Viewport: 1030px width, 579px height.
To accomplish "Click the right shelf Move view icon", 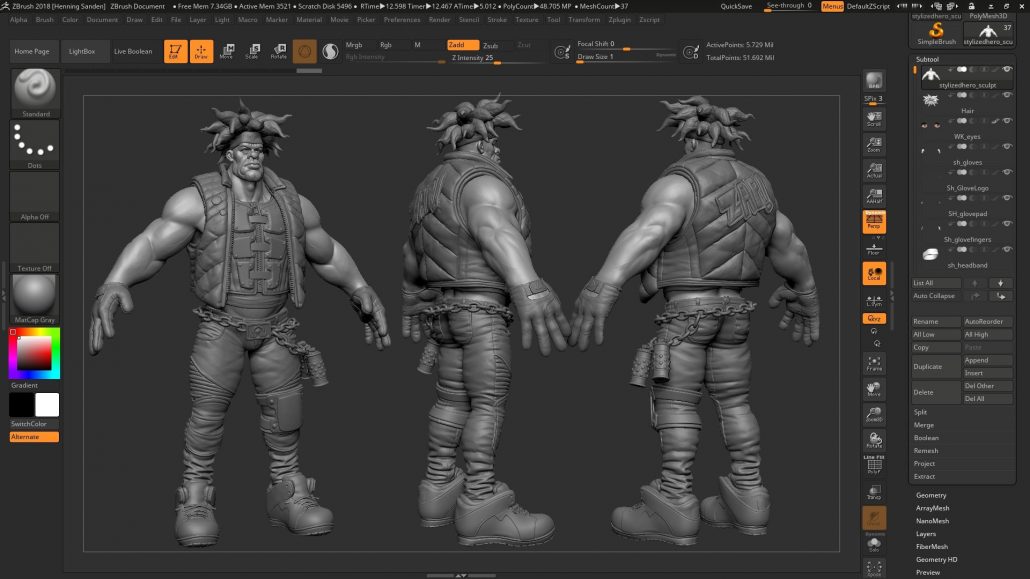I will 874,389.
